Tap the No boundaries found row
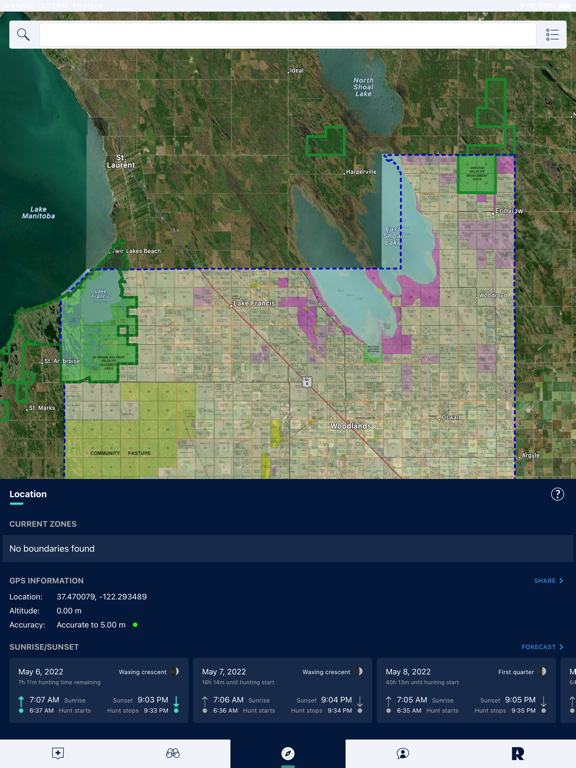Screen dimensions: 576x768 click(288, 549)
